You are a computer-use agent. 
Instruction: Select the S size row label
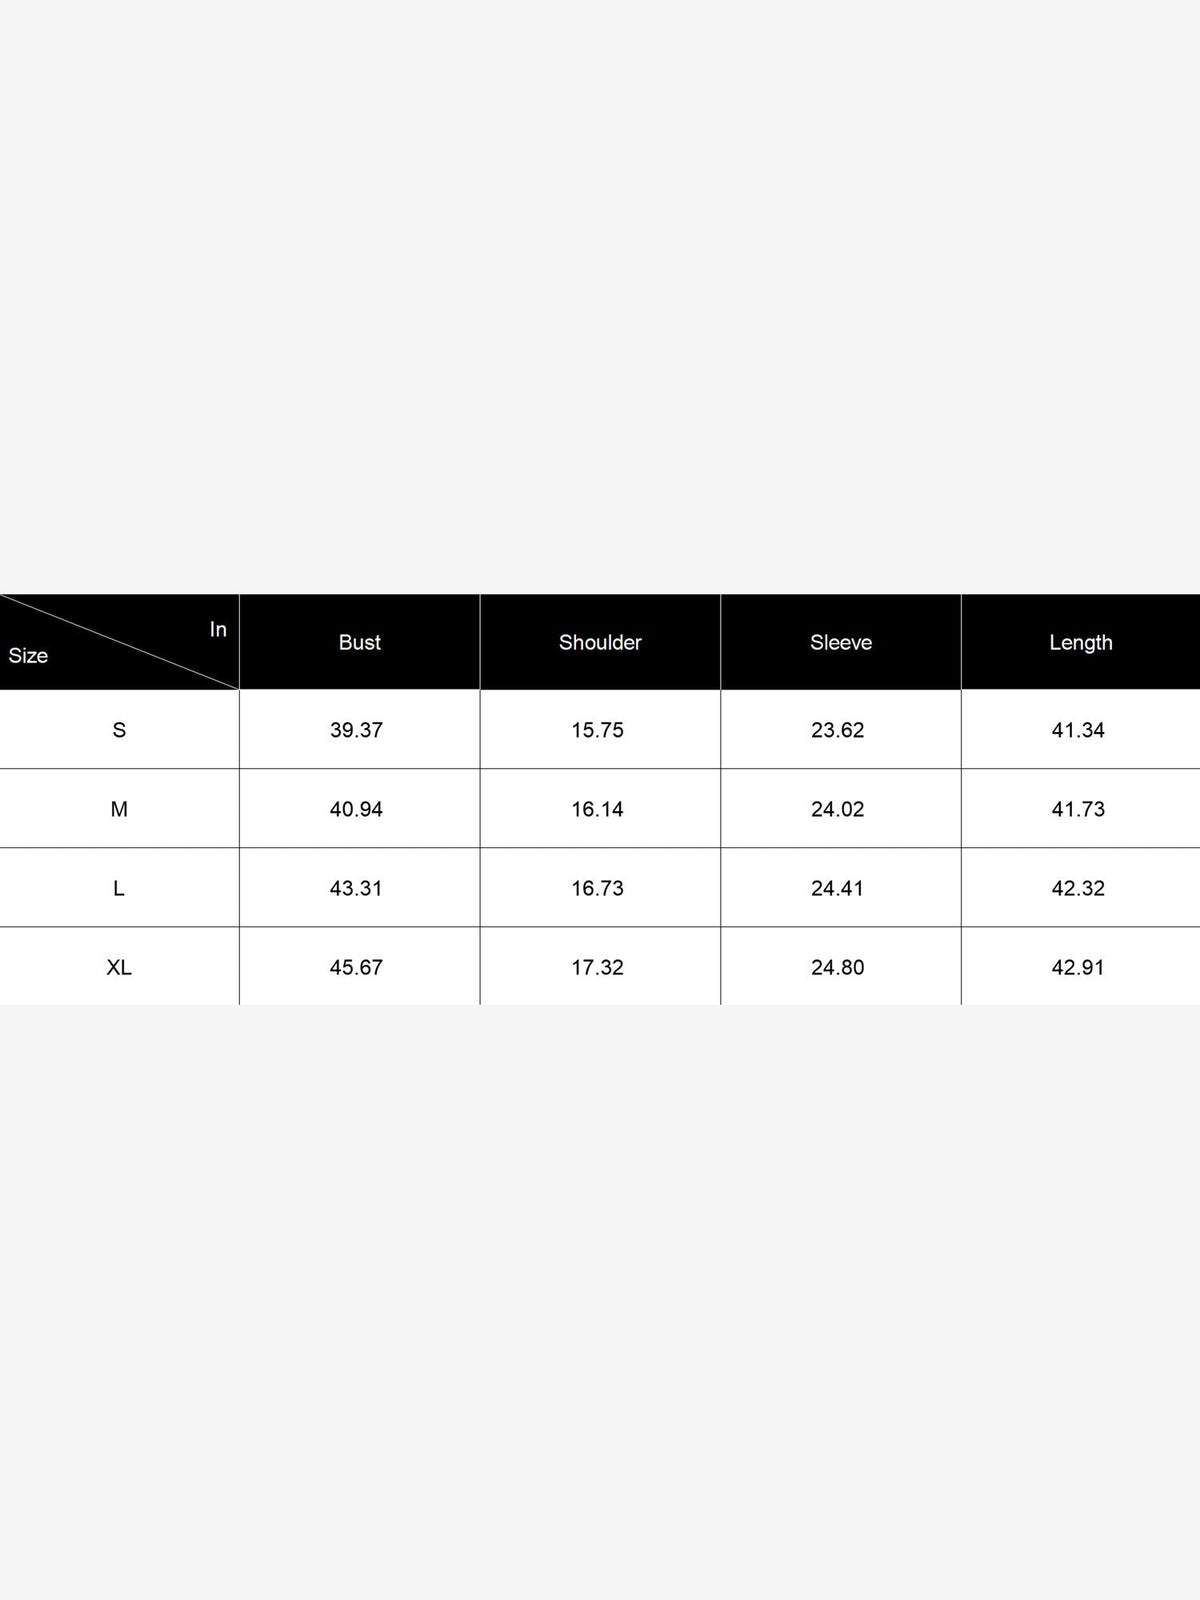pos(119,730)
